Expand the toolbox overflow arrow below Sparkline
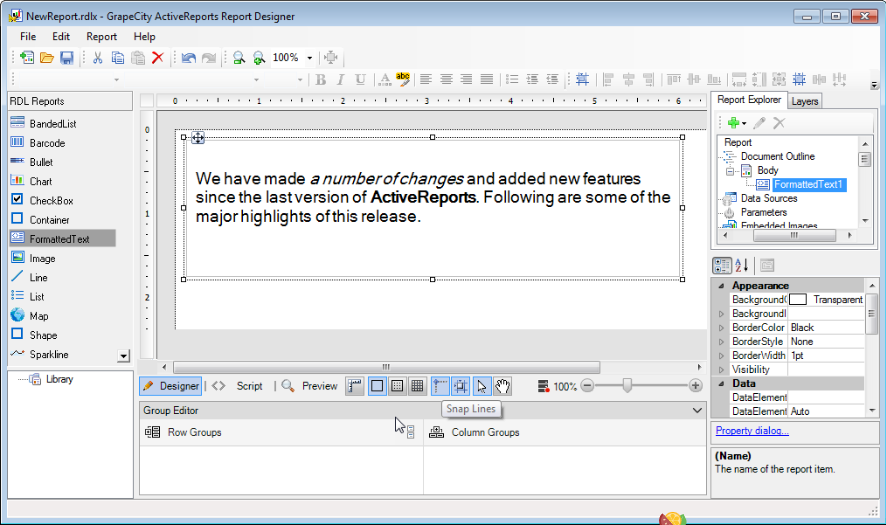 (x=123, y=356)
